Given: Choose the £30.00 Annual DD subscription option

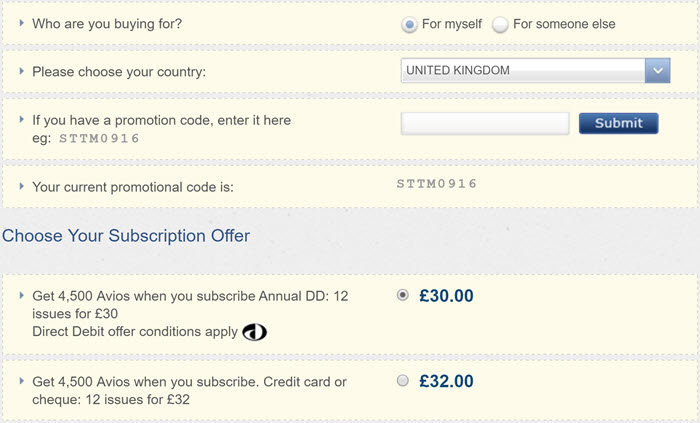Looking at the screenshot, I should [403, 295].
